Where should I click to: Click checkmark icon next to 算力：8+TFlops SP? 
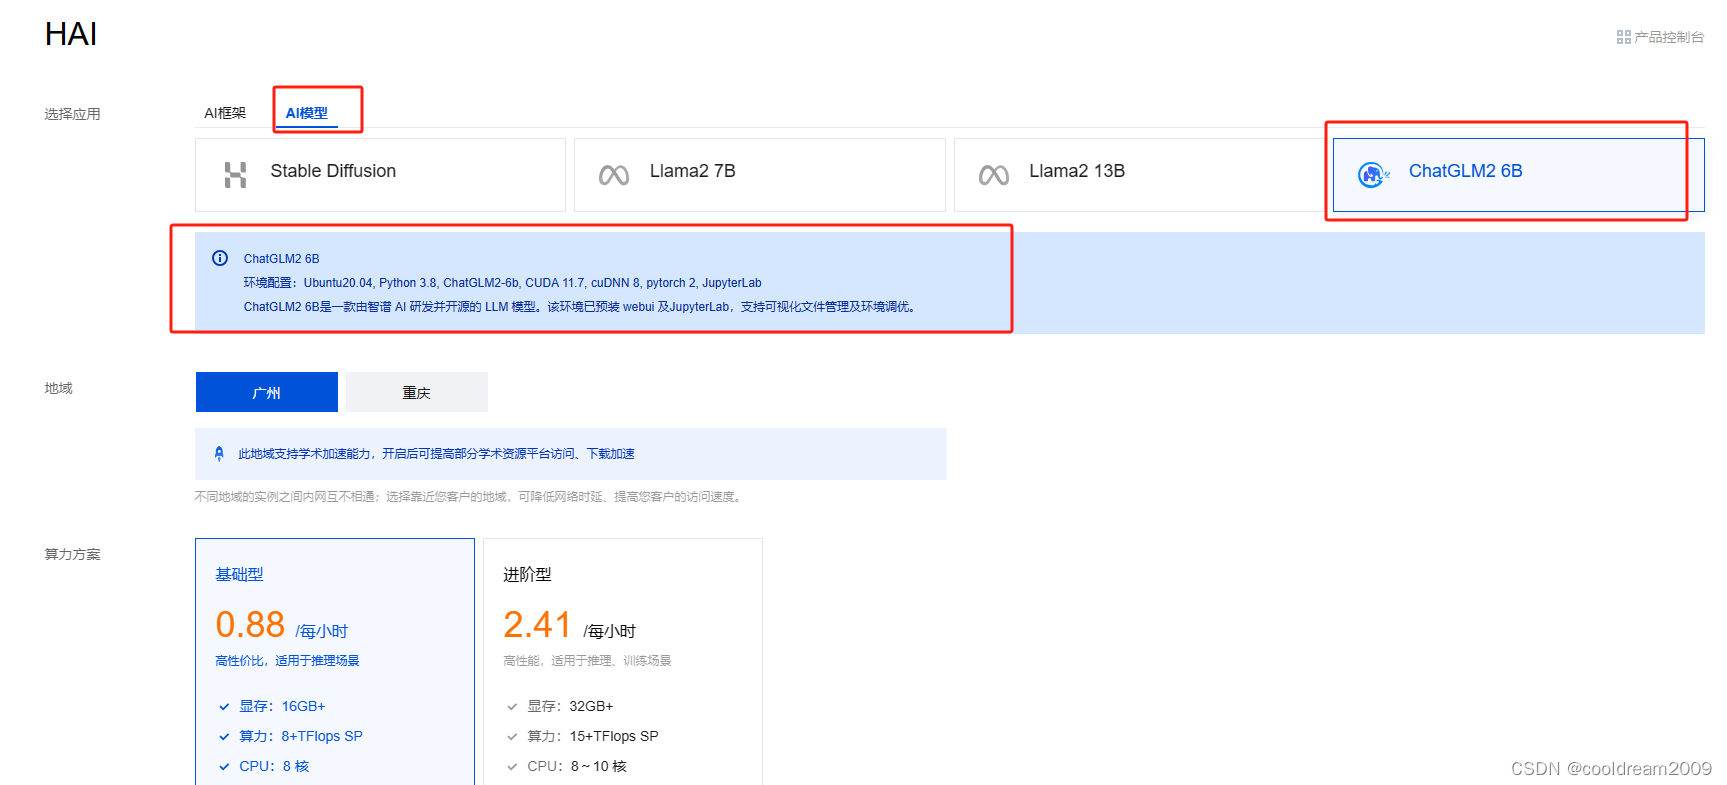[224, 737]
